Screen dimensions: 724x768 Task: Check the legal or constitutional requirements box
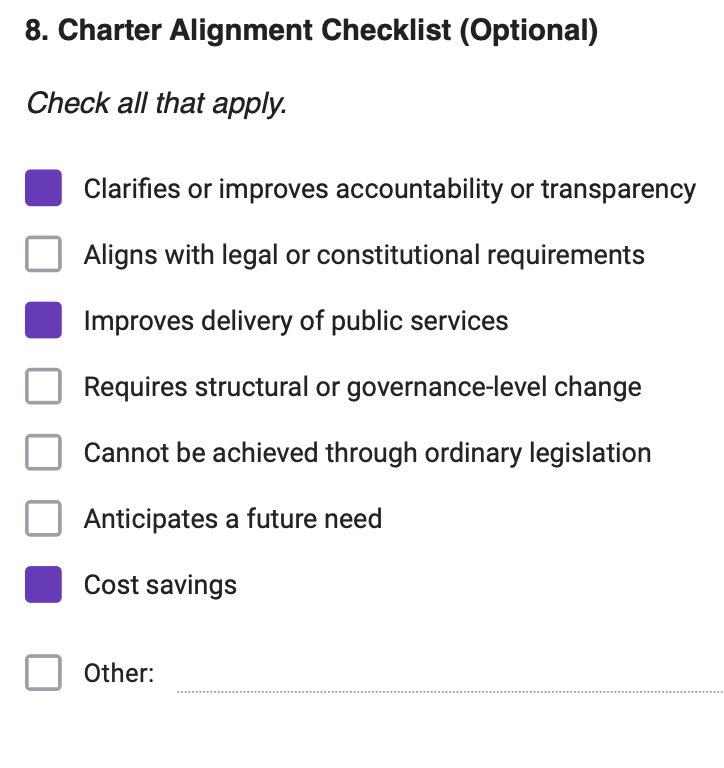click(x=43, y=254)
